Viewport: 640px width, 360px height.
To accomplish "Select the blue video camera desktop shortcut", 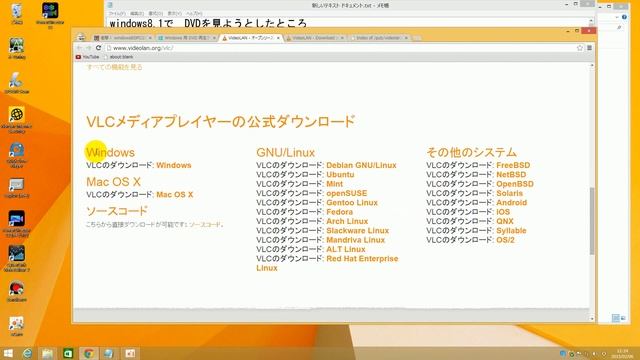I will coord(17,224).
